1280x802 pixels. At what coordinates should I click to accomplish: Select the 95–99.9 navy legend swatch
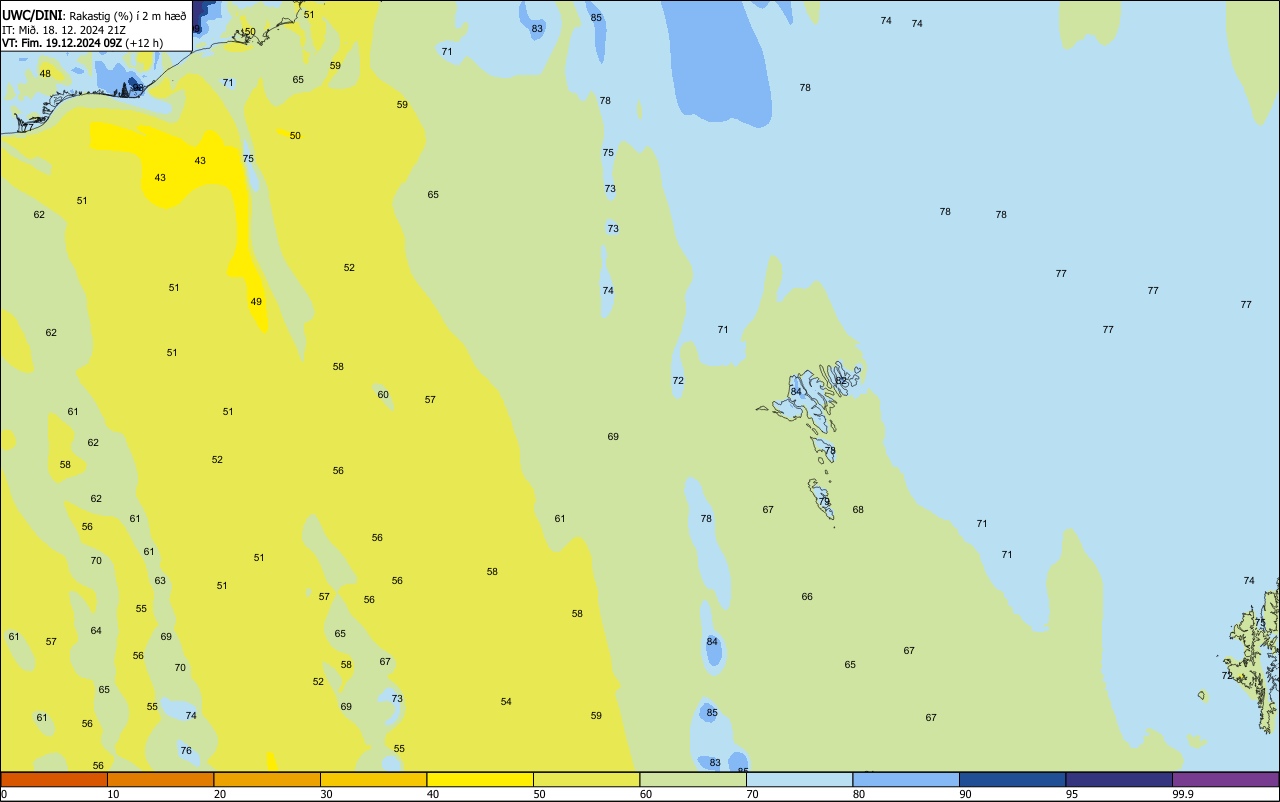(1119, 779)
